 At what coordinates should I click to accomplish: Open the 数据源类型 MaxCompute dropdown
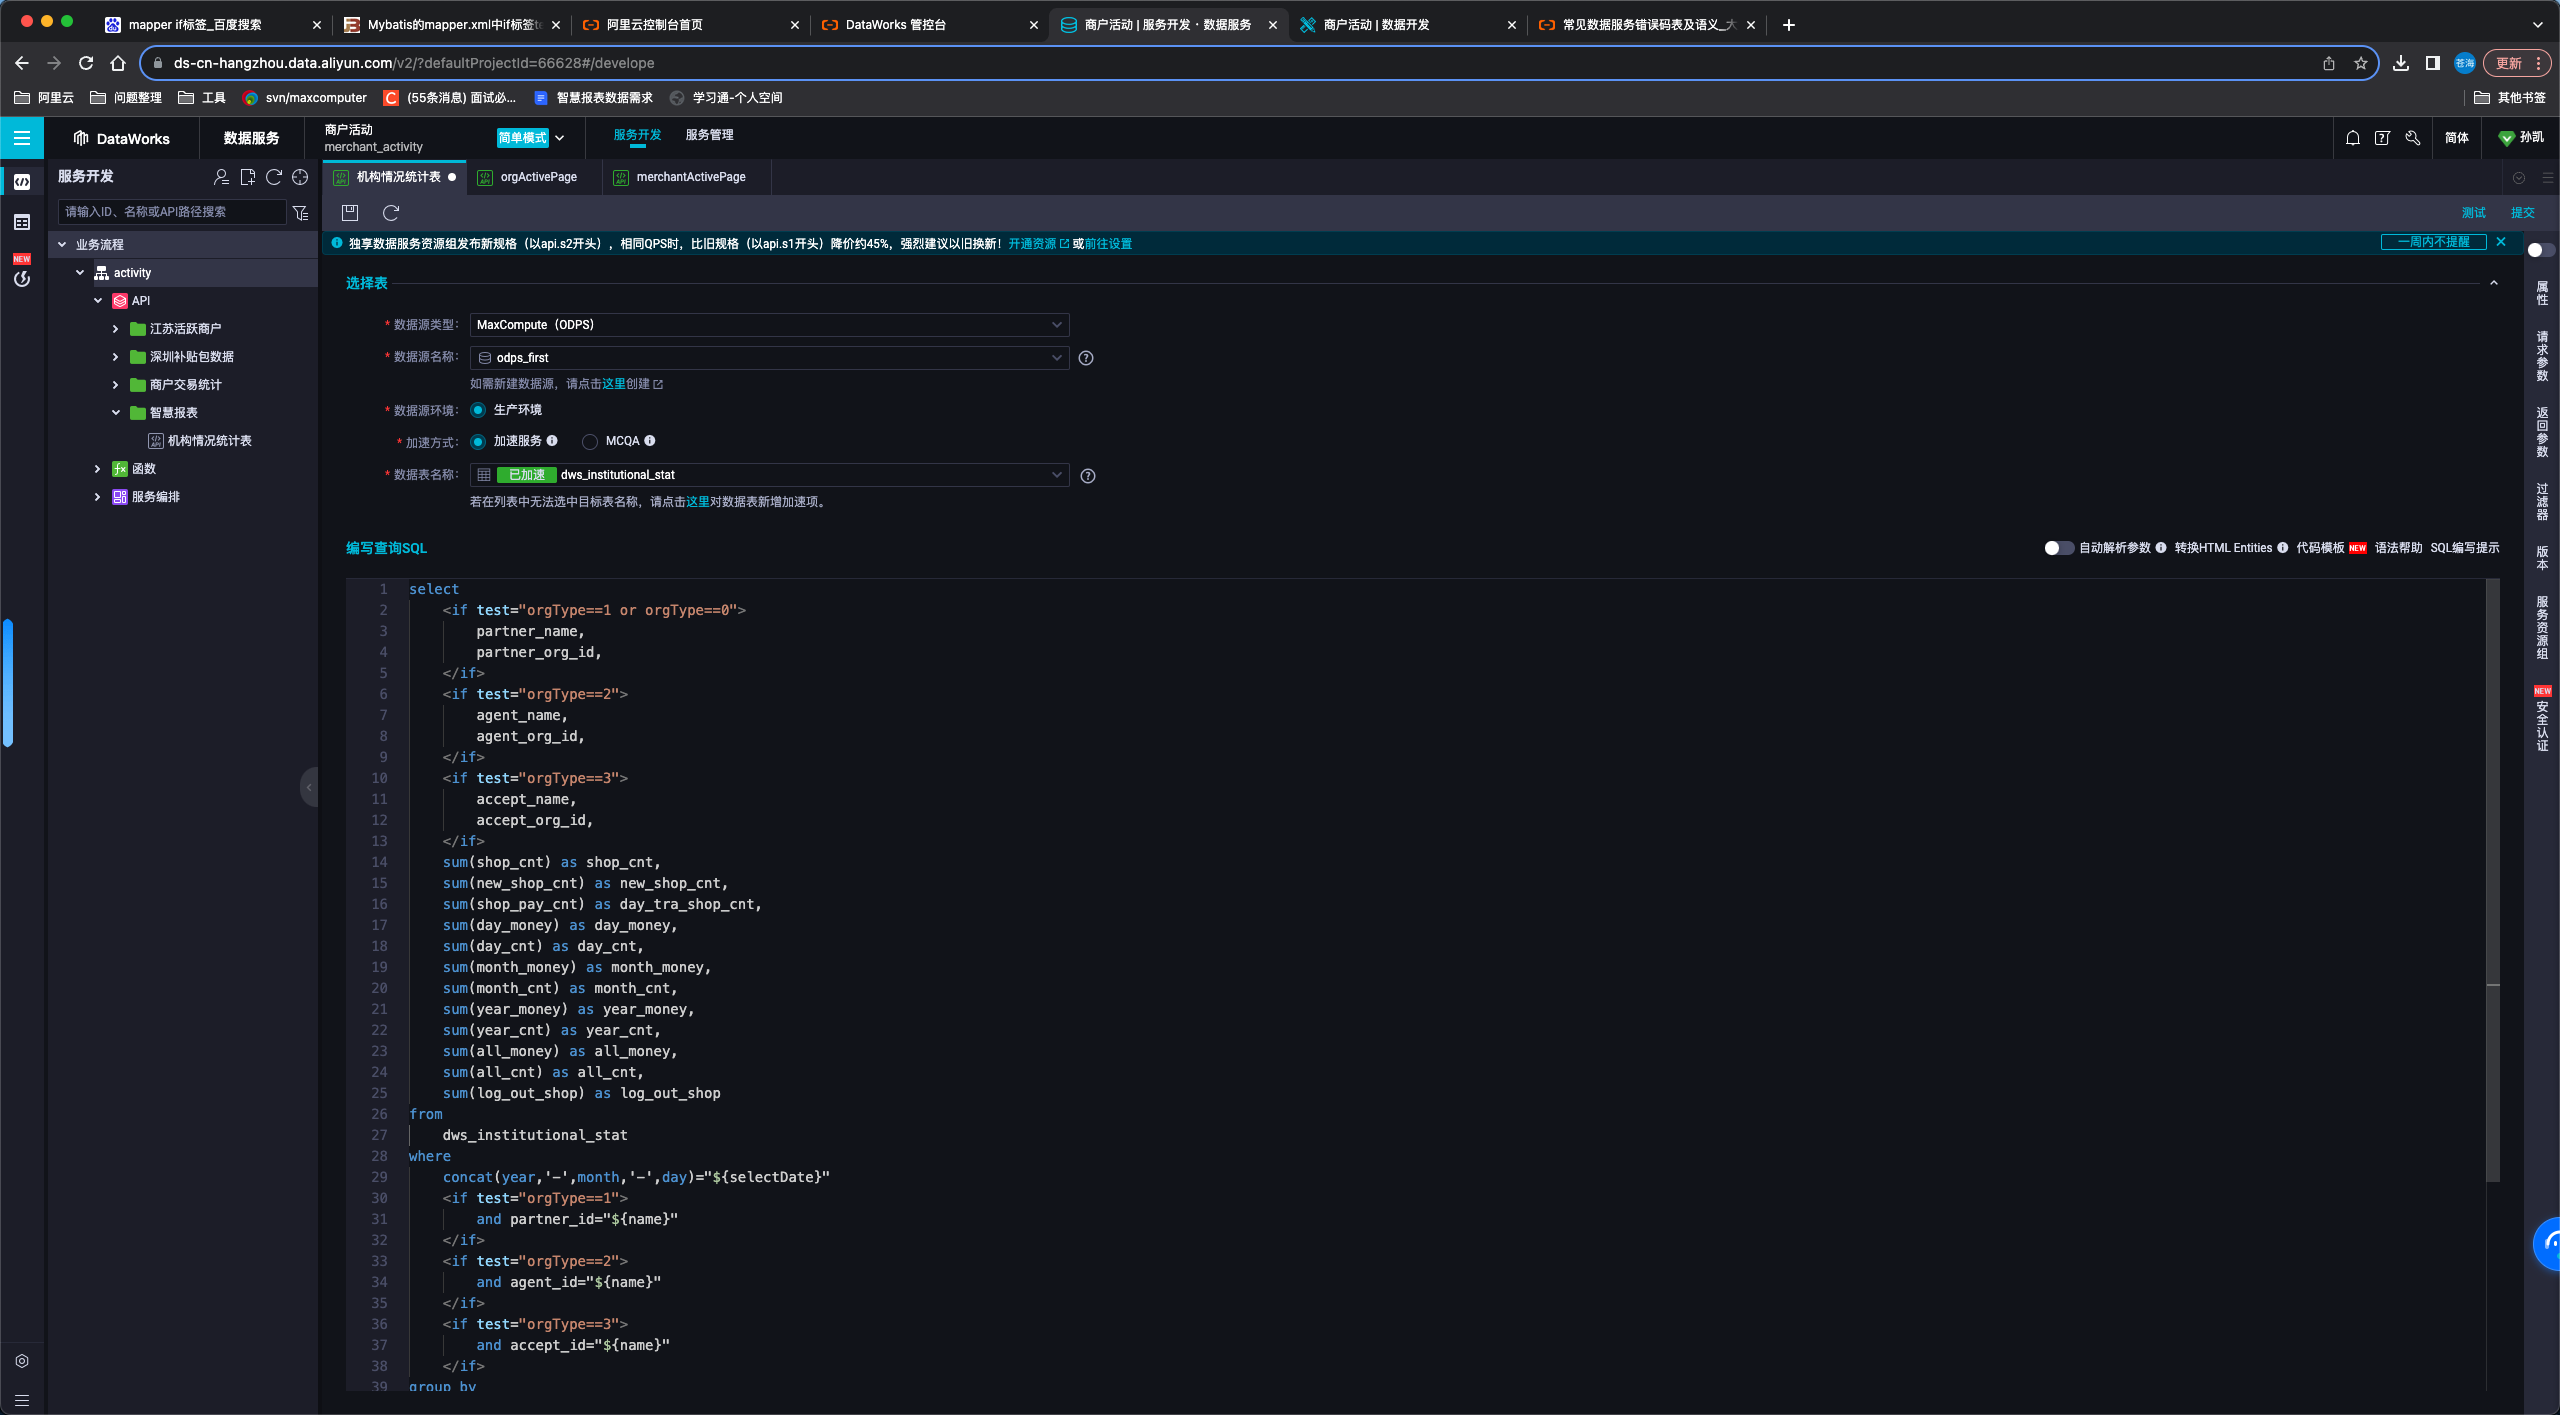click(x=768, y=325)
